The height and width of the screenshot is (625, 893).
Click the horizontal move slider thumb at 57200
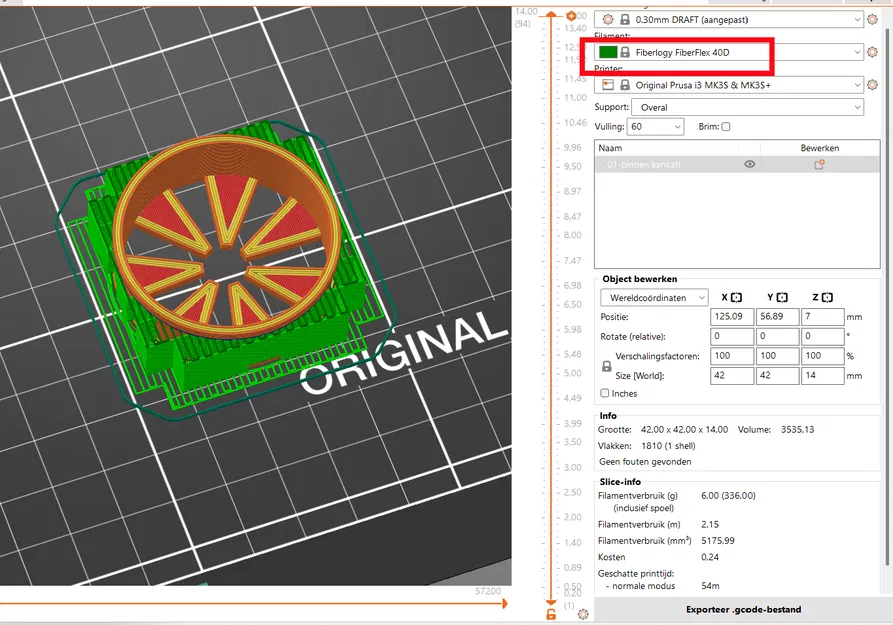point(505,603)
